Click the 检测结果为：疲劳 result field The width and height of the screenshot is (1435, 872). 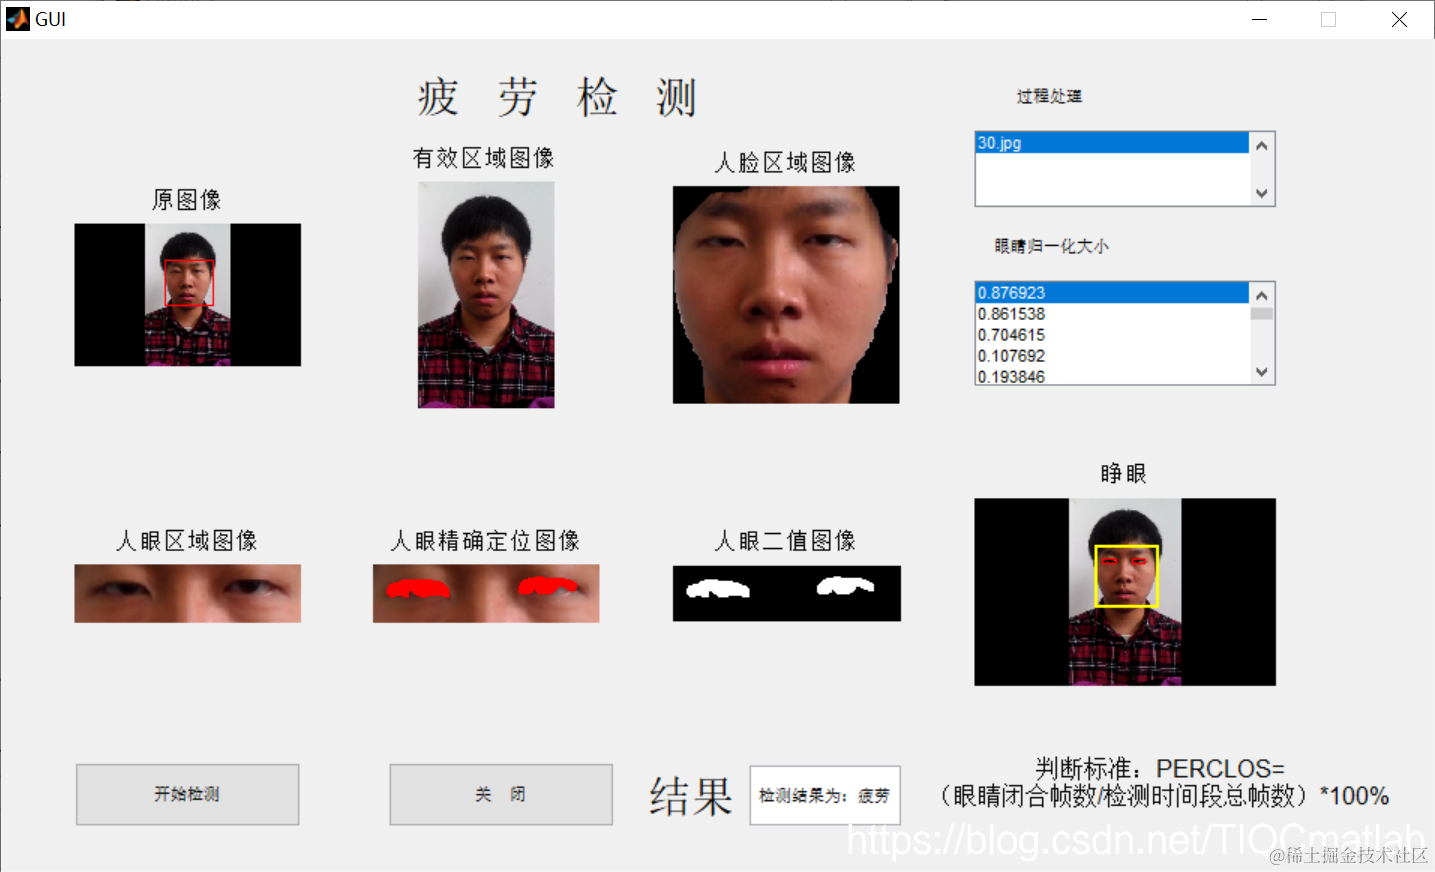823,795
